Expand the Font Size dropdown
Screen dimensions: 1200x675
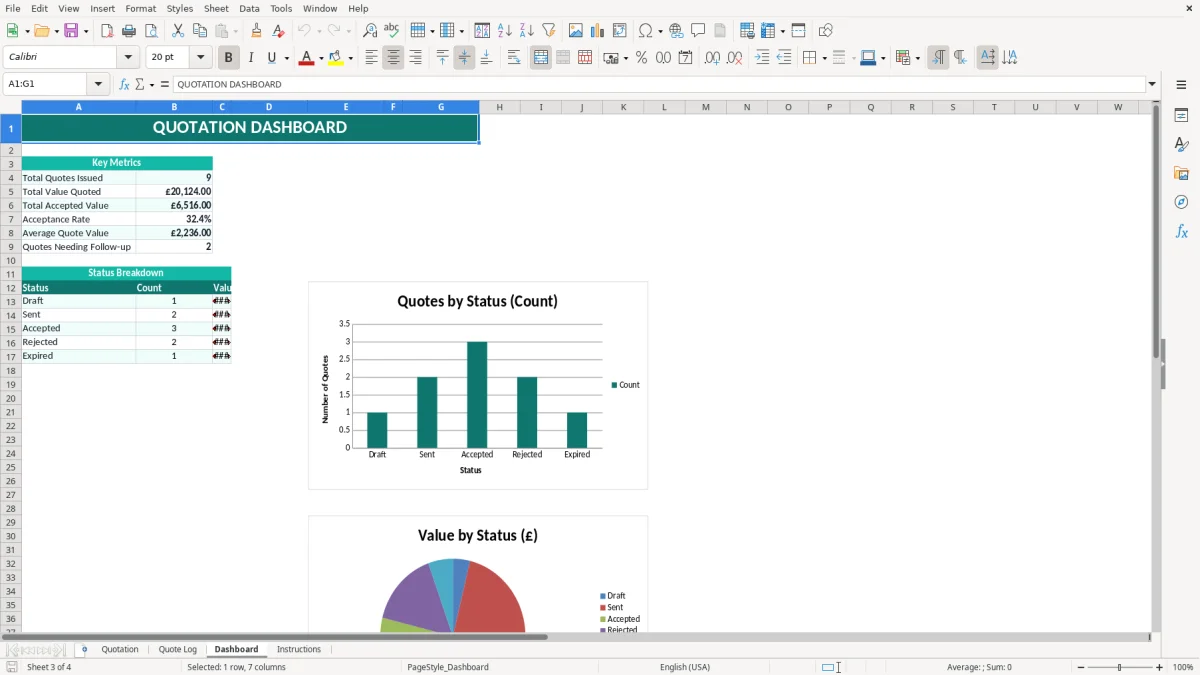(201, 58)
